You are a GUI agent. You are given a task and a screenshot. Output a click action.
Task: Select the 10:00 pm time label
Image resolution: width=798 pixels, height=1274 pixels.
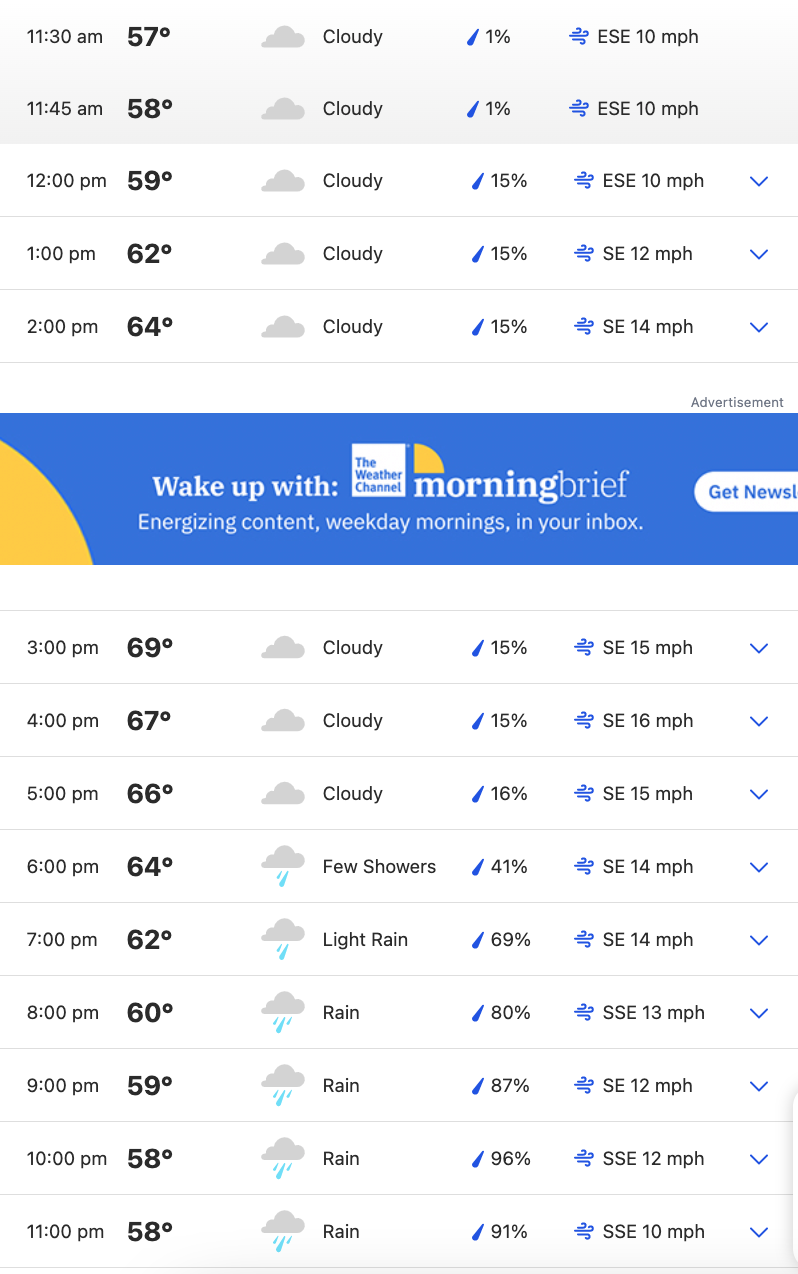click(67, 1159)
